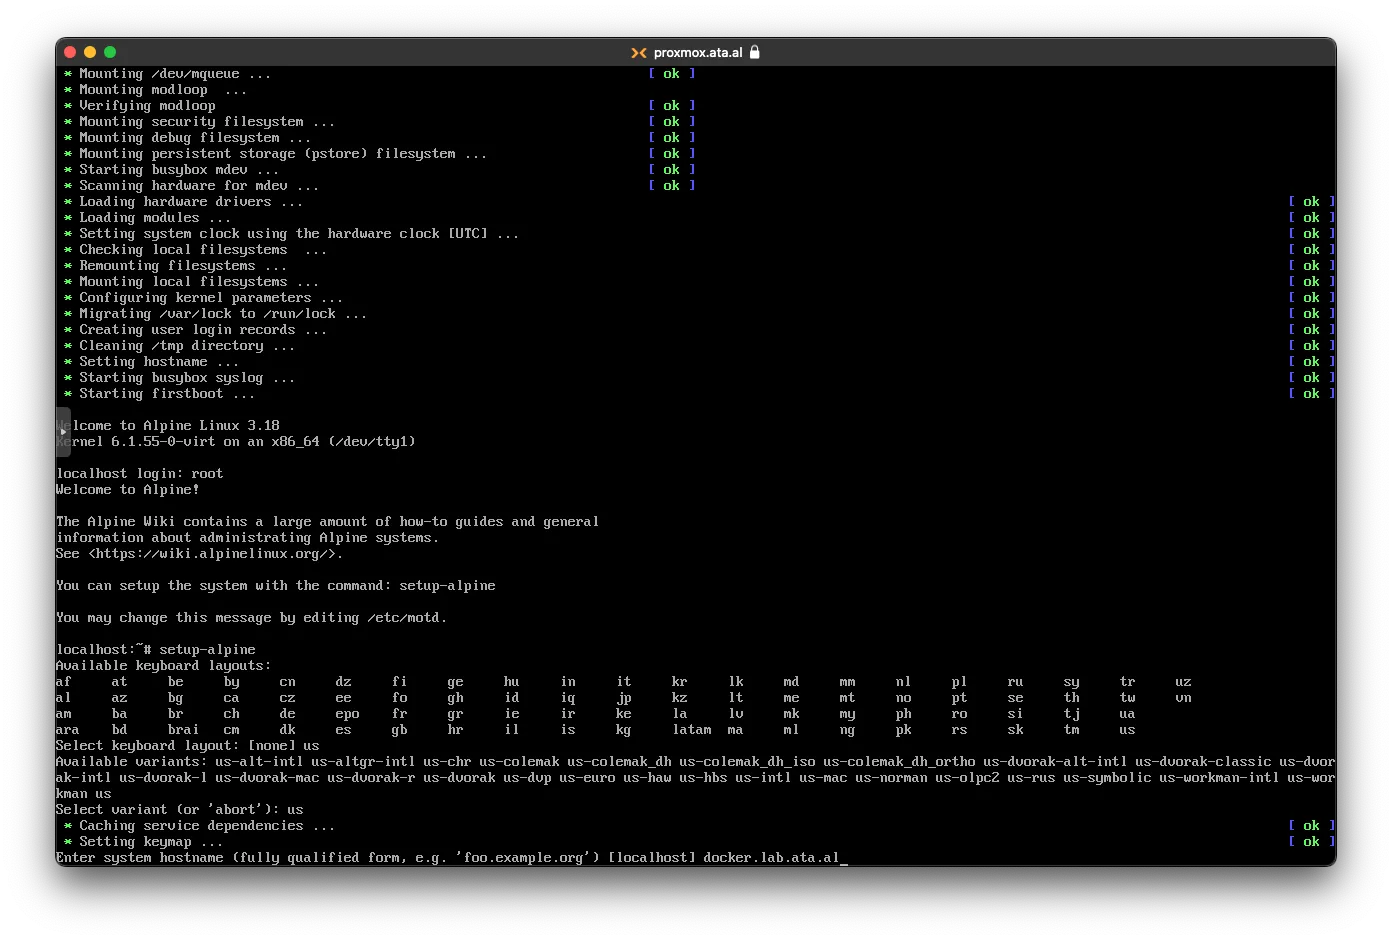Click the padlock icon beside proxmox.ata.al

755,52
